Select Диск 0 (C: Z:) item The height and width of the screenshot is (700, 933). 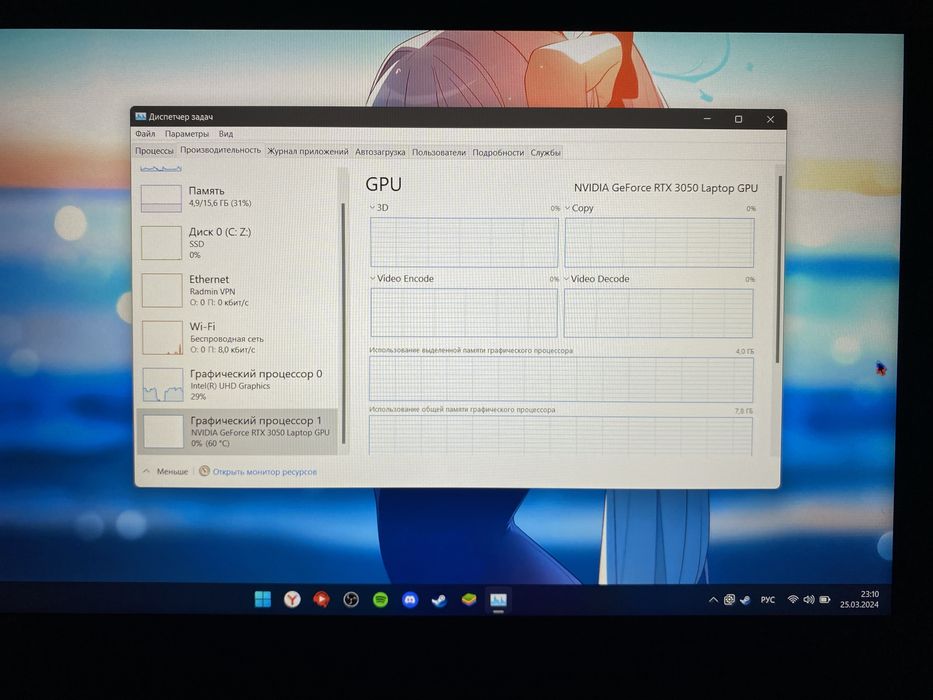tap(238, 243)
